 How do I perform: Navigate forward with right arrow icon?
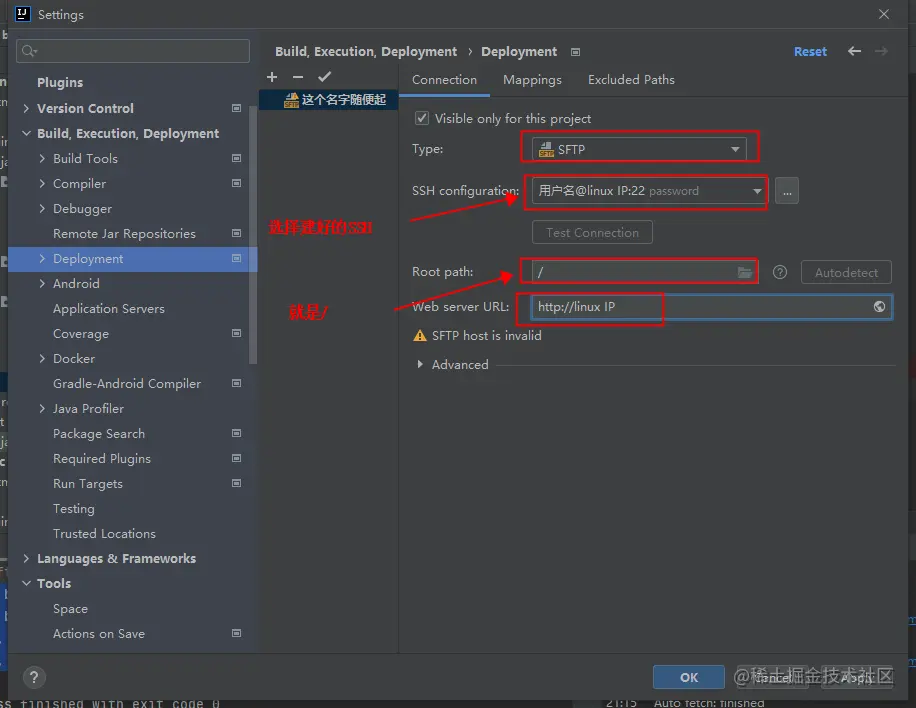pyautogui.click(x=882, y=51)
